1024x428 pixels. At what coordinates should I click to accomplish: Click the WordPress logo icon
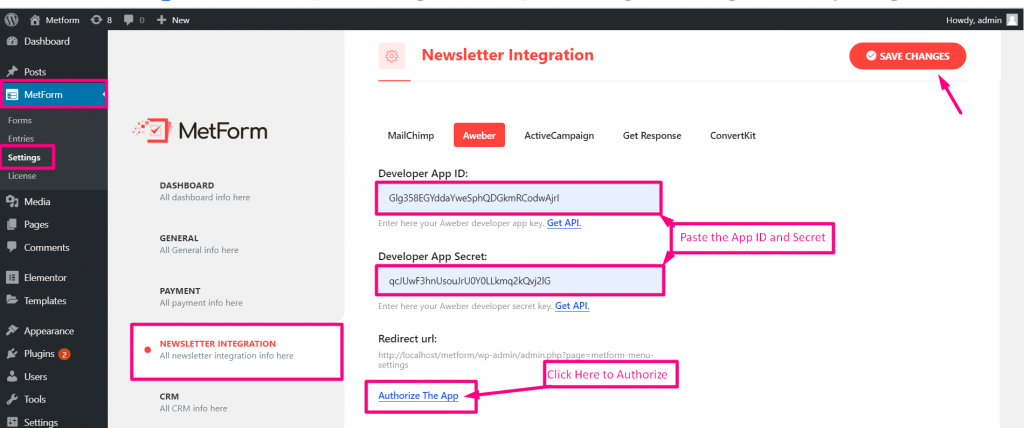pos(12,20)
